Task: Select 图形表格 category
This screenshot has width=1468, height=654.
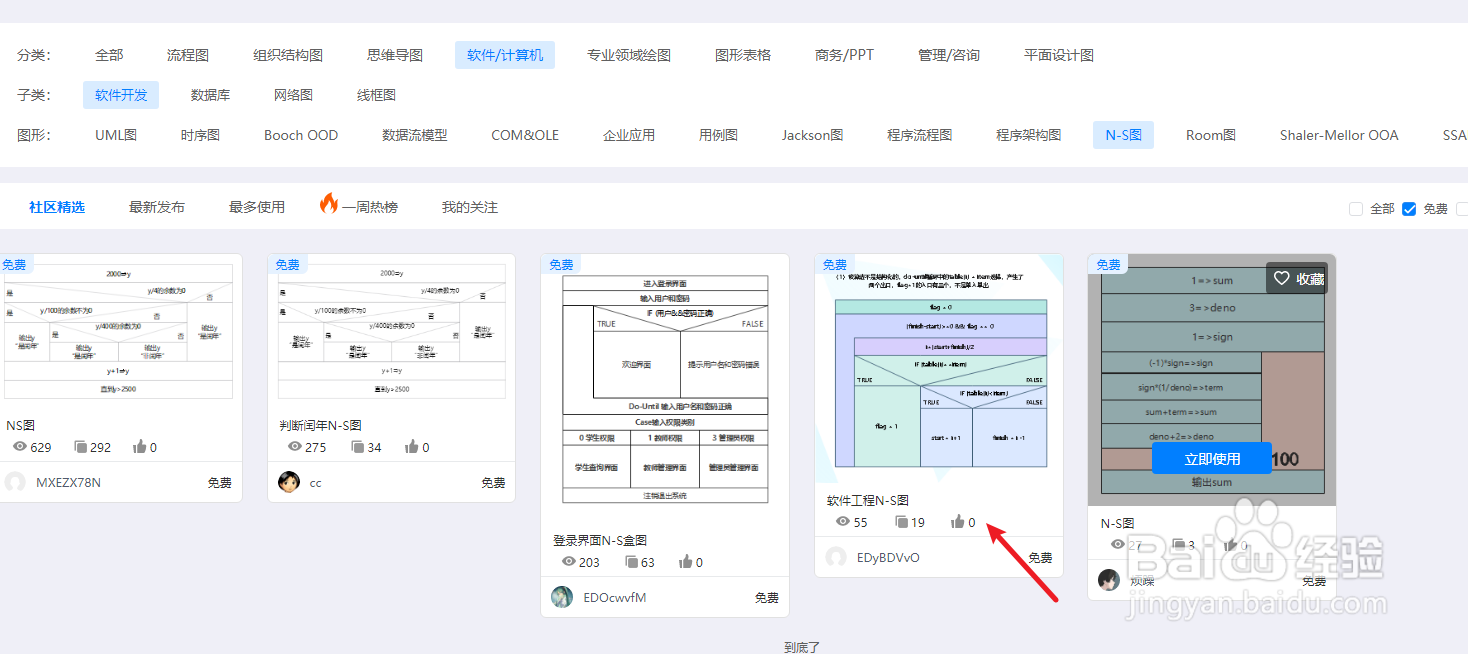Action: [x=743, y=55]
